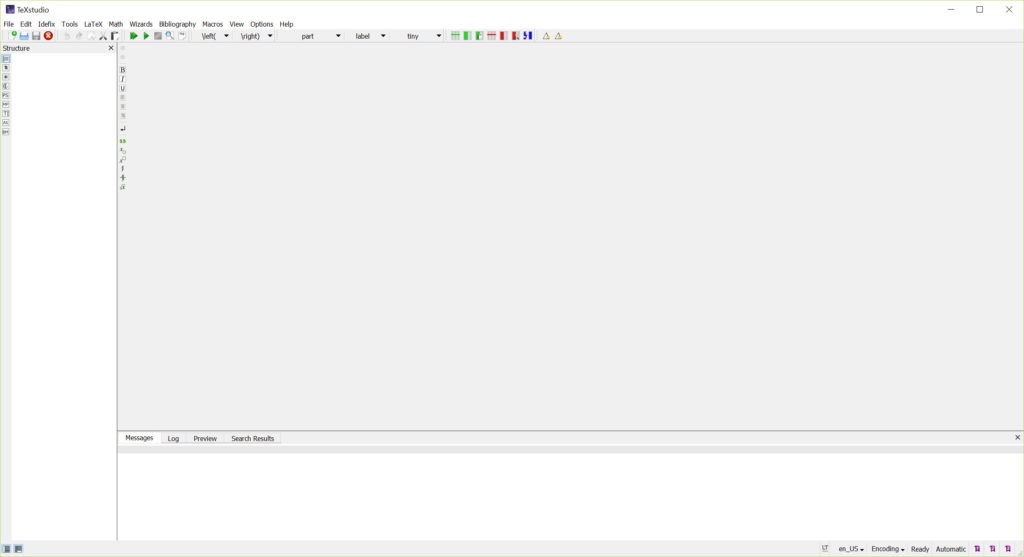This screenshot has width=1024, height=557.
Task: Insert fraction icon in side toolbar
Action: (123, 178)
